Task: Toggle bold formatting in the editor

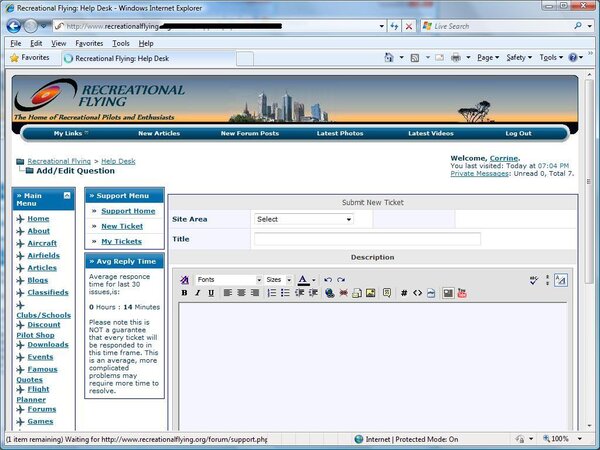Action: pos(184,293)
